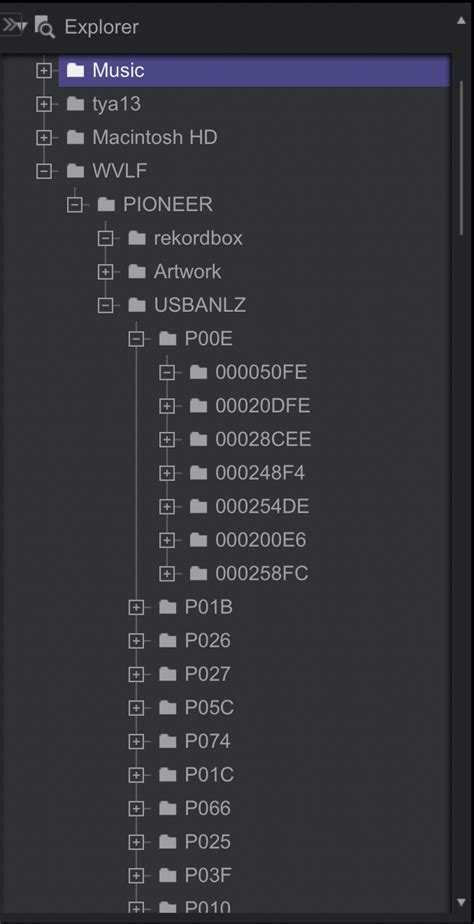Viewport: 474px width, 924px height.
Task: Click the rekordbox folder icon
Action: pos(137,238)
